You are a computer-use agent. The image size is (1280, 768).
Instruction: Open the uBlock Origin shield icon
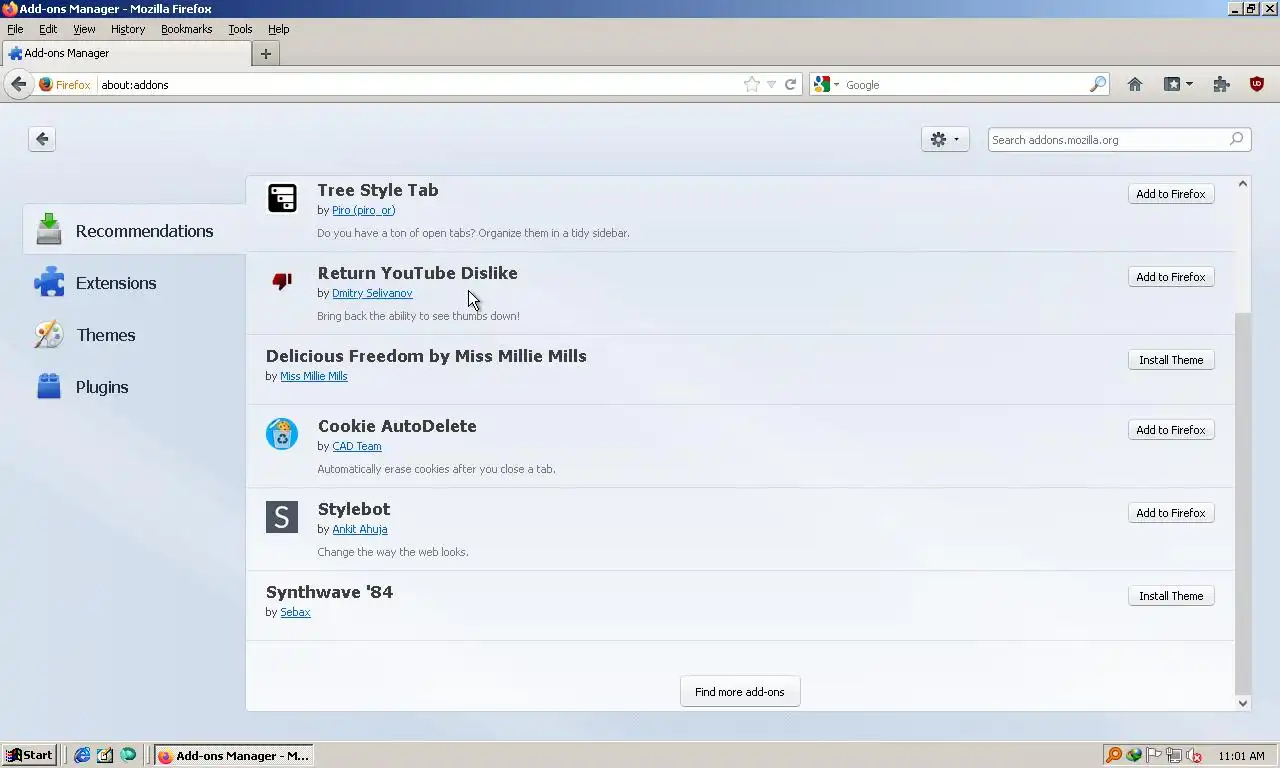(1257, 85)
